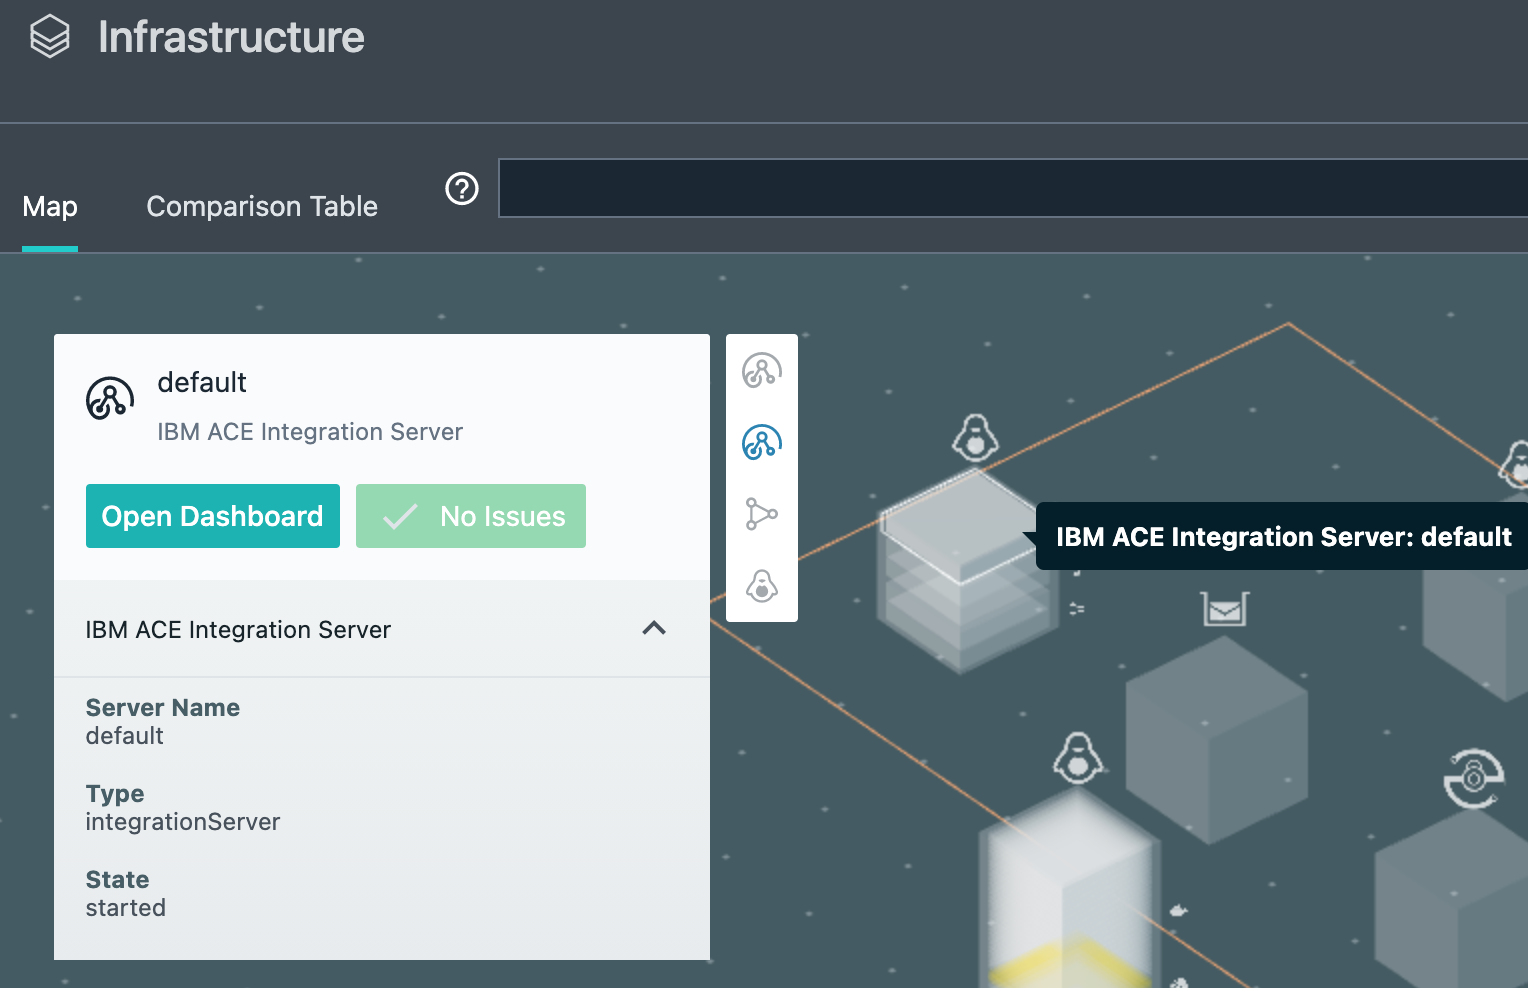
Task: Click the penguin icon above highlighted cube
Action: click(975, 437)
